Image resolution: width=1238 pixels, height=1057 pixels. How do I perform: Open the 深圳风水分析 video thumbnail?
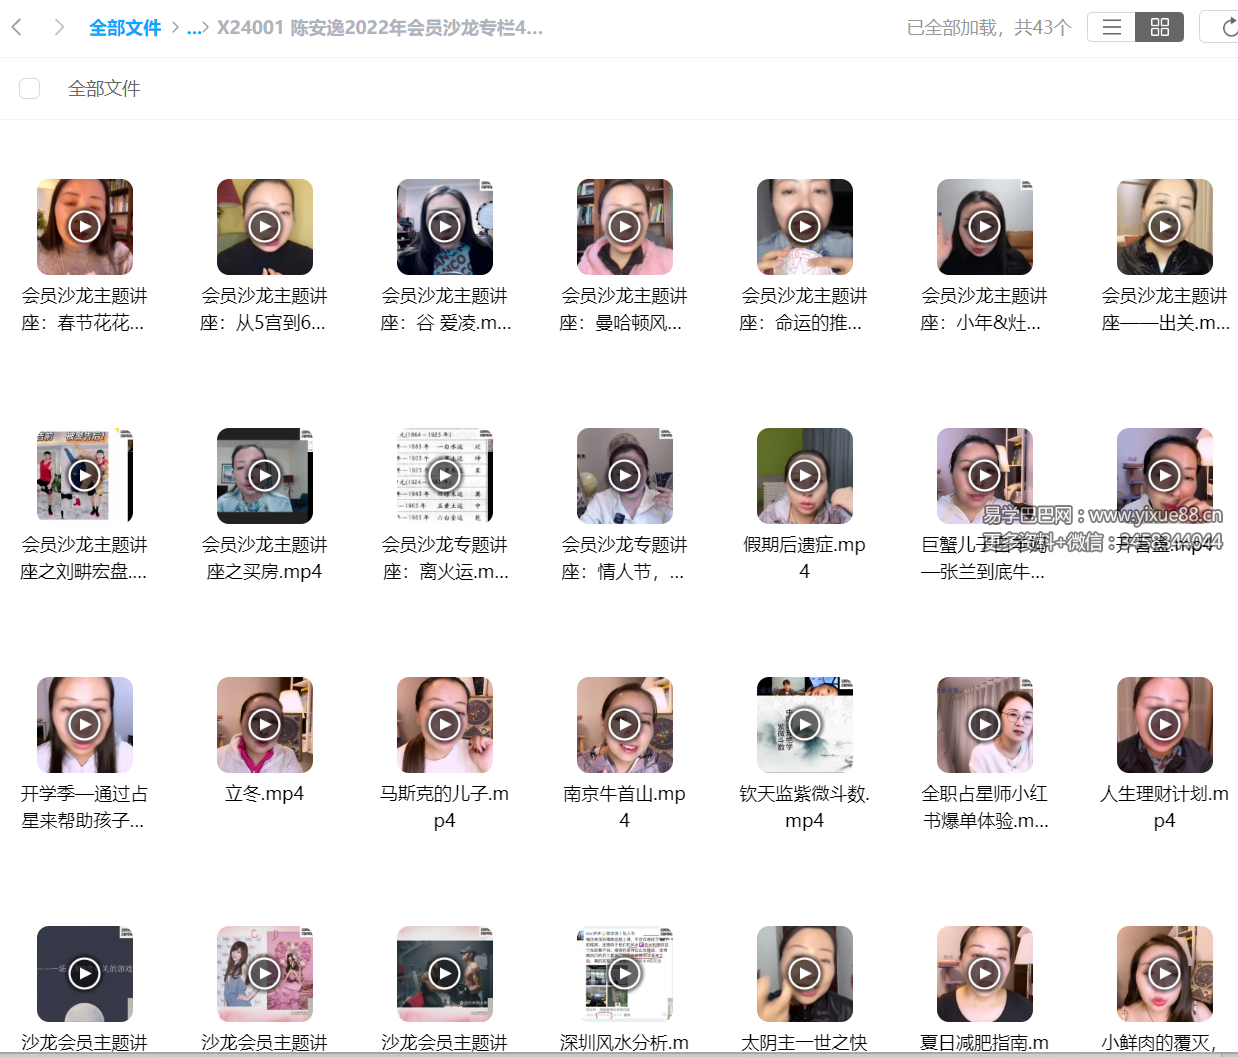coord(624,973)
